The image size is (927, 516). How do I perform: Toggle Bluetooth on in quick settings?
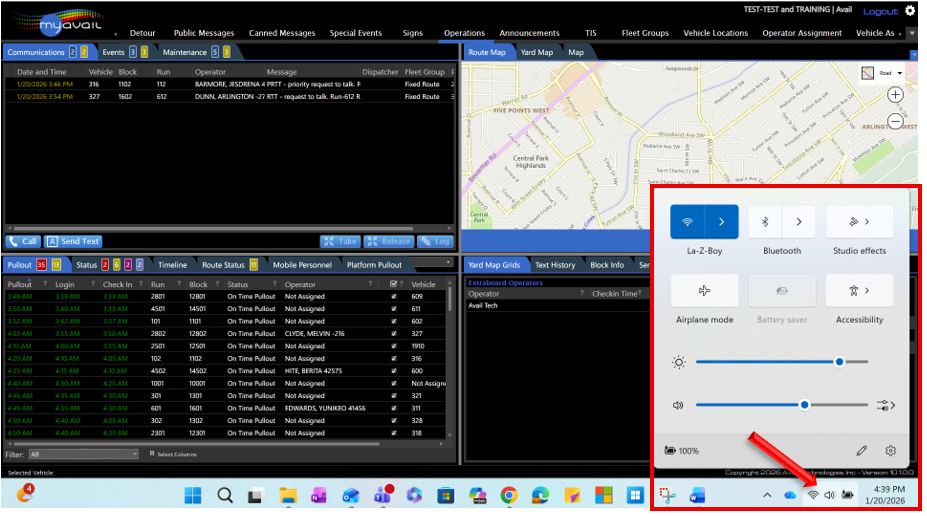coord(765,221)
